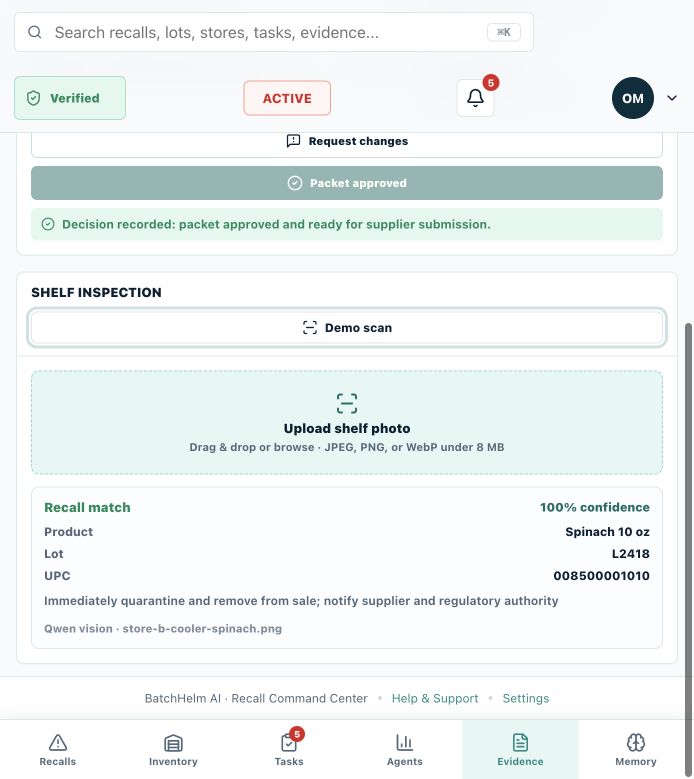
Task: Click the Verified status badge
Action: pyautogui.click(x=70, y=98)
